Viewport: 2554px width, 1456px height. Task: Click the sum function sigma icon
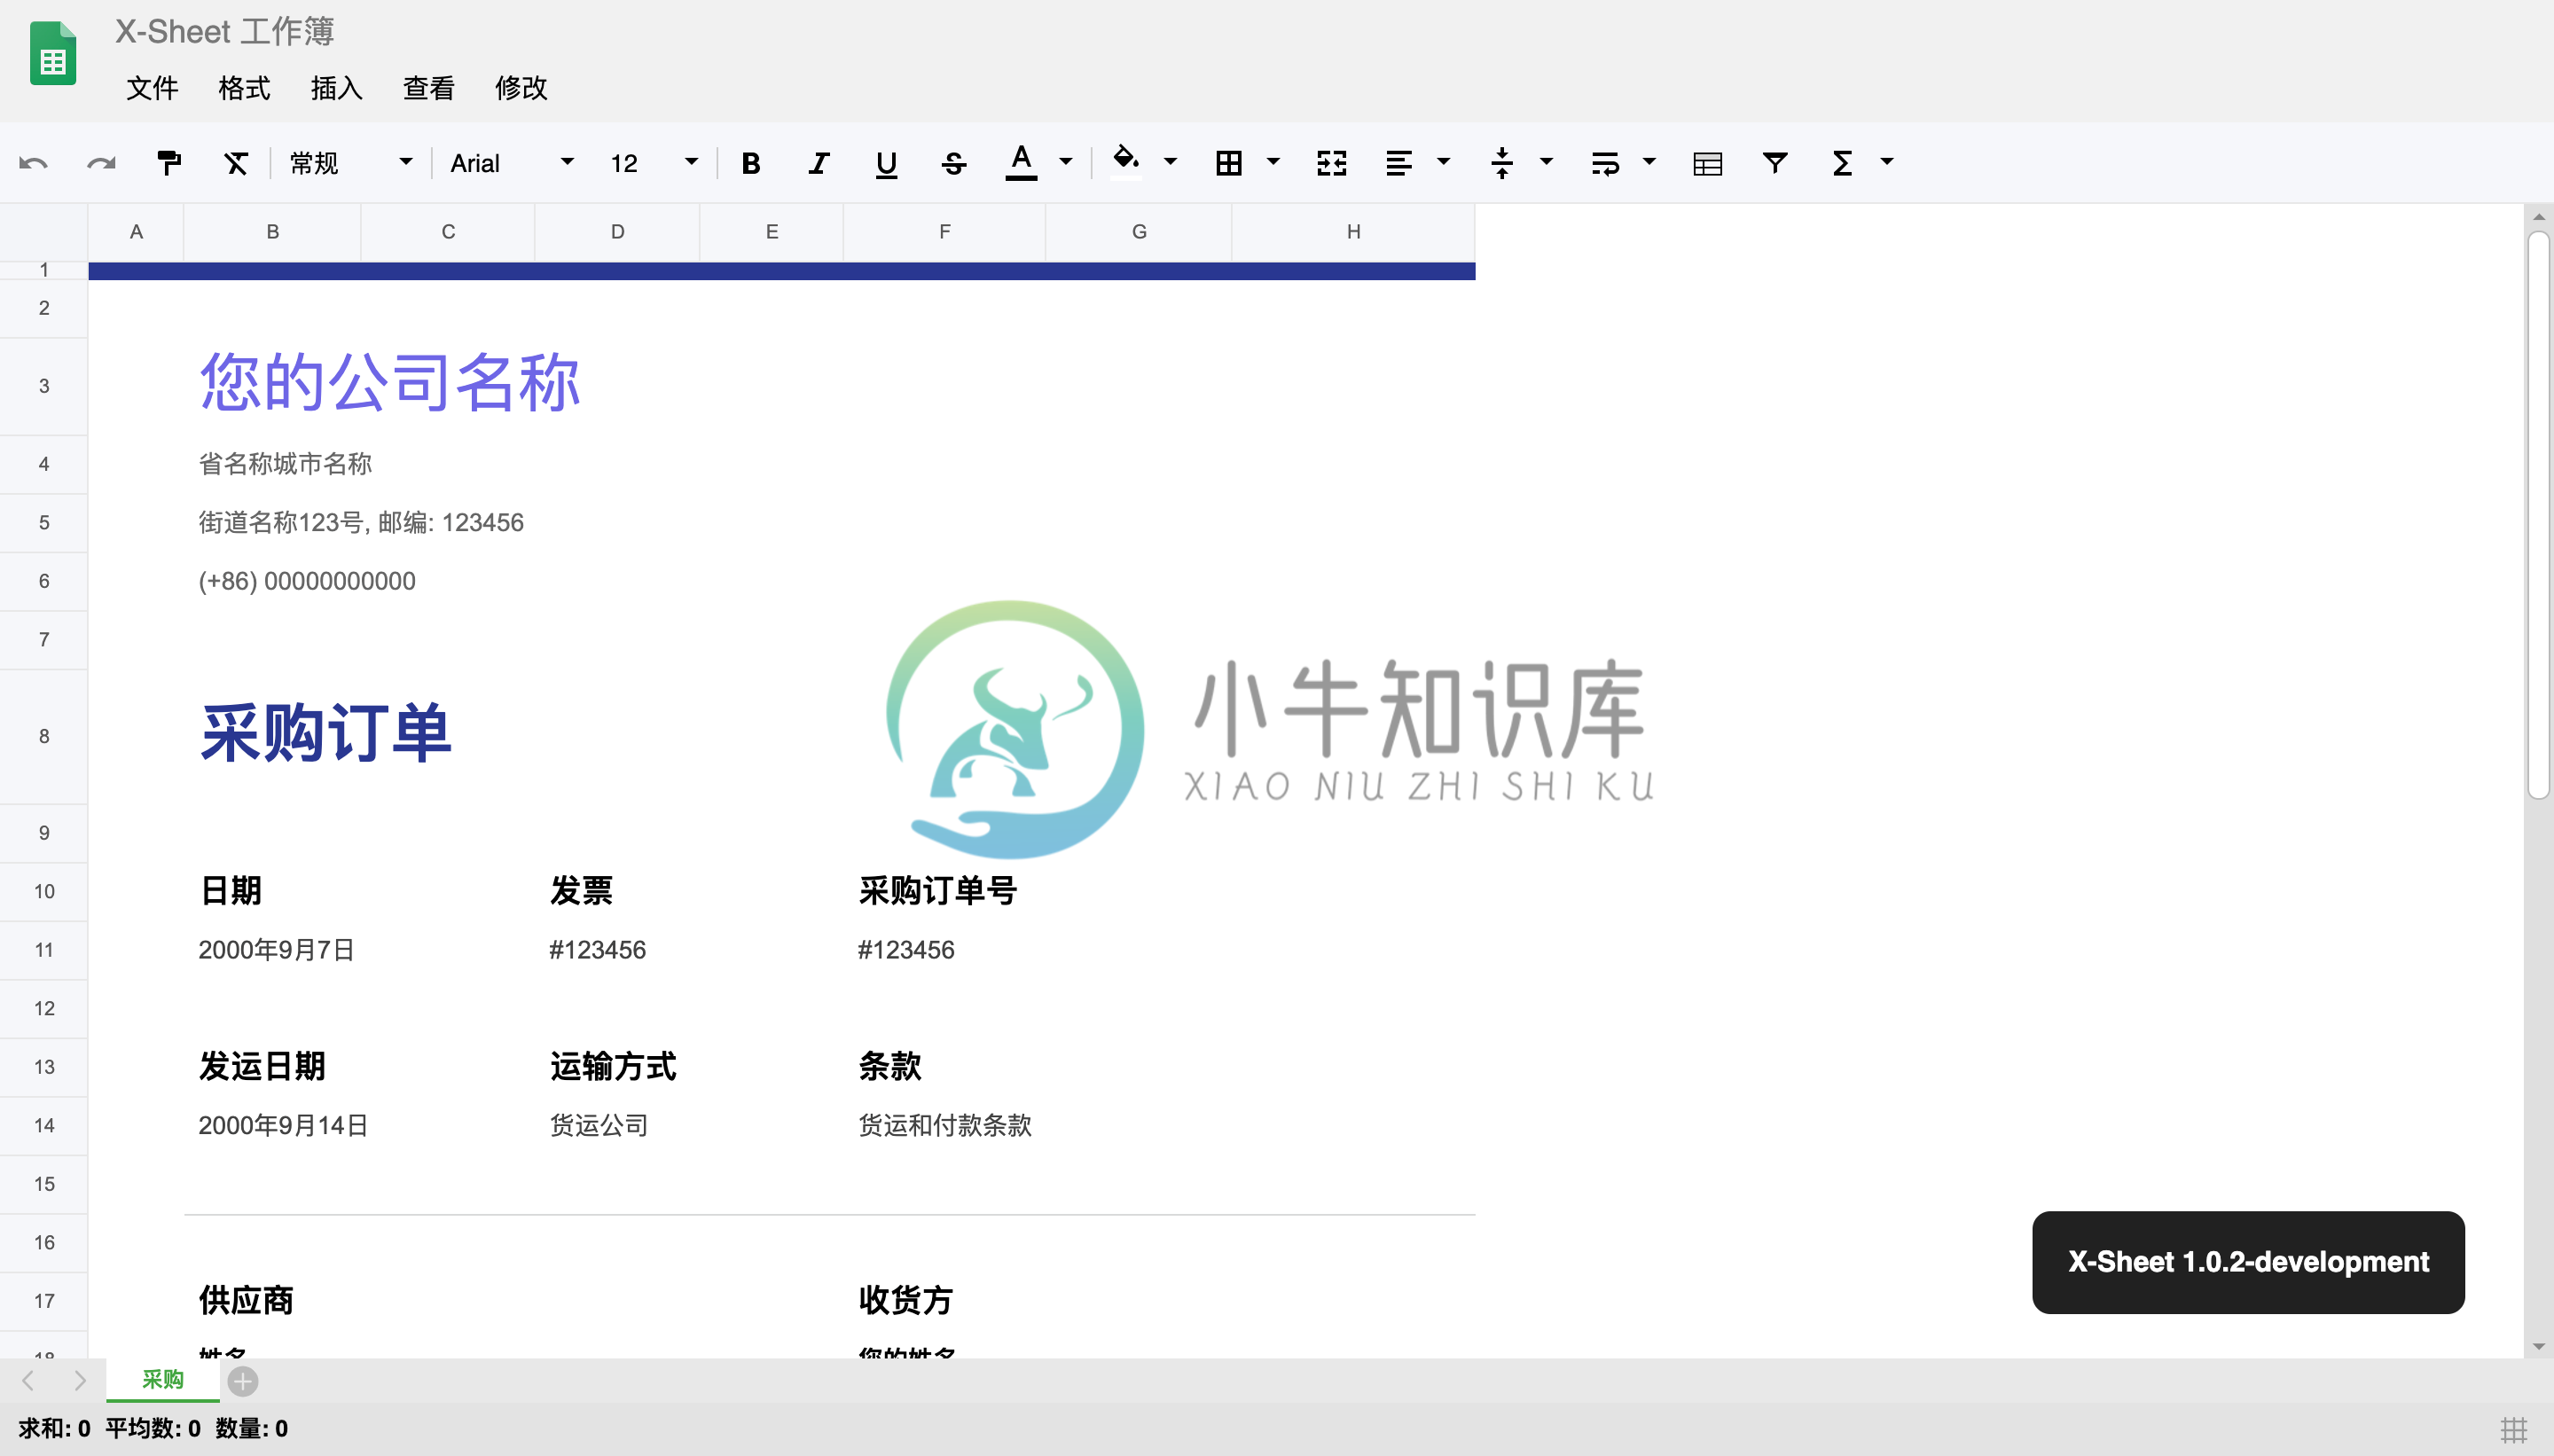click(x=1842, y=163)
